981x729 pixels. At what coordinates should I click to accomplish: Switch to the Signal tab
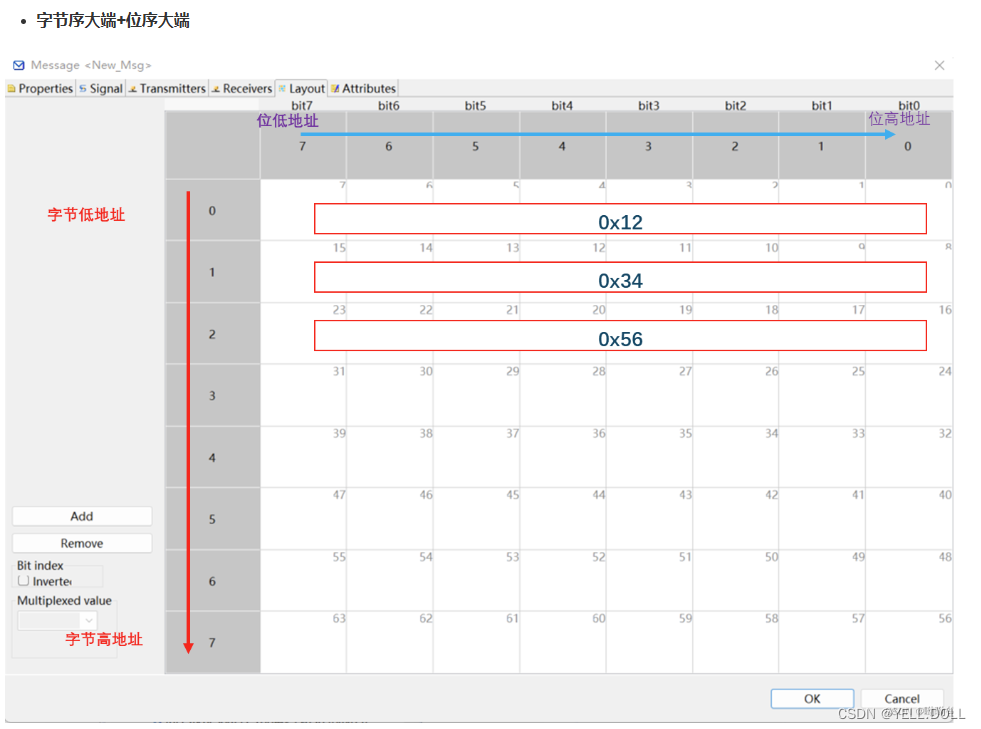point(100,88)
